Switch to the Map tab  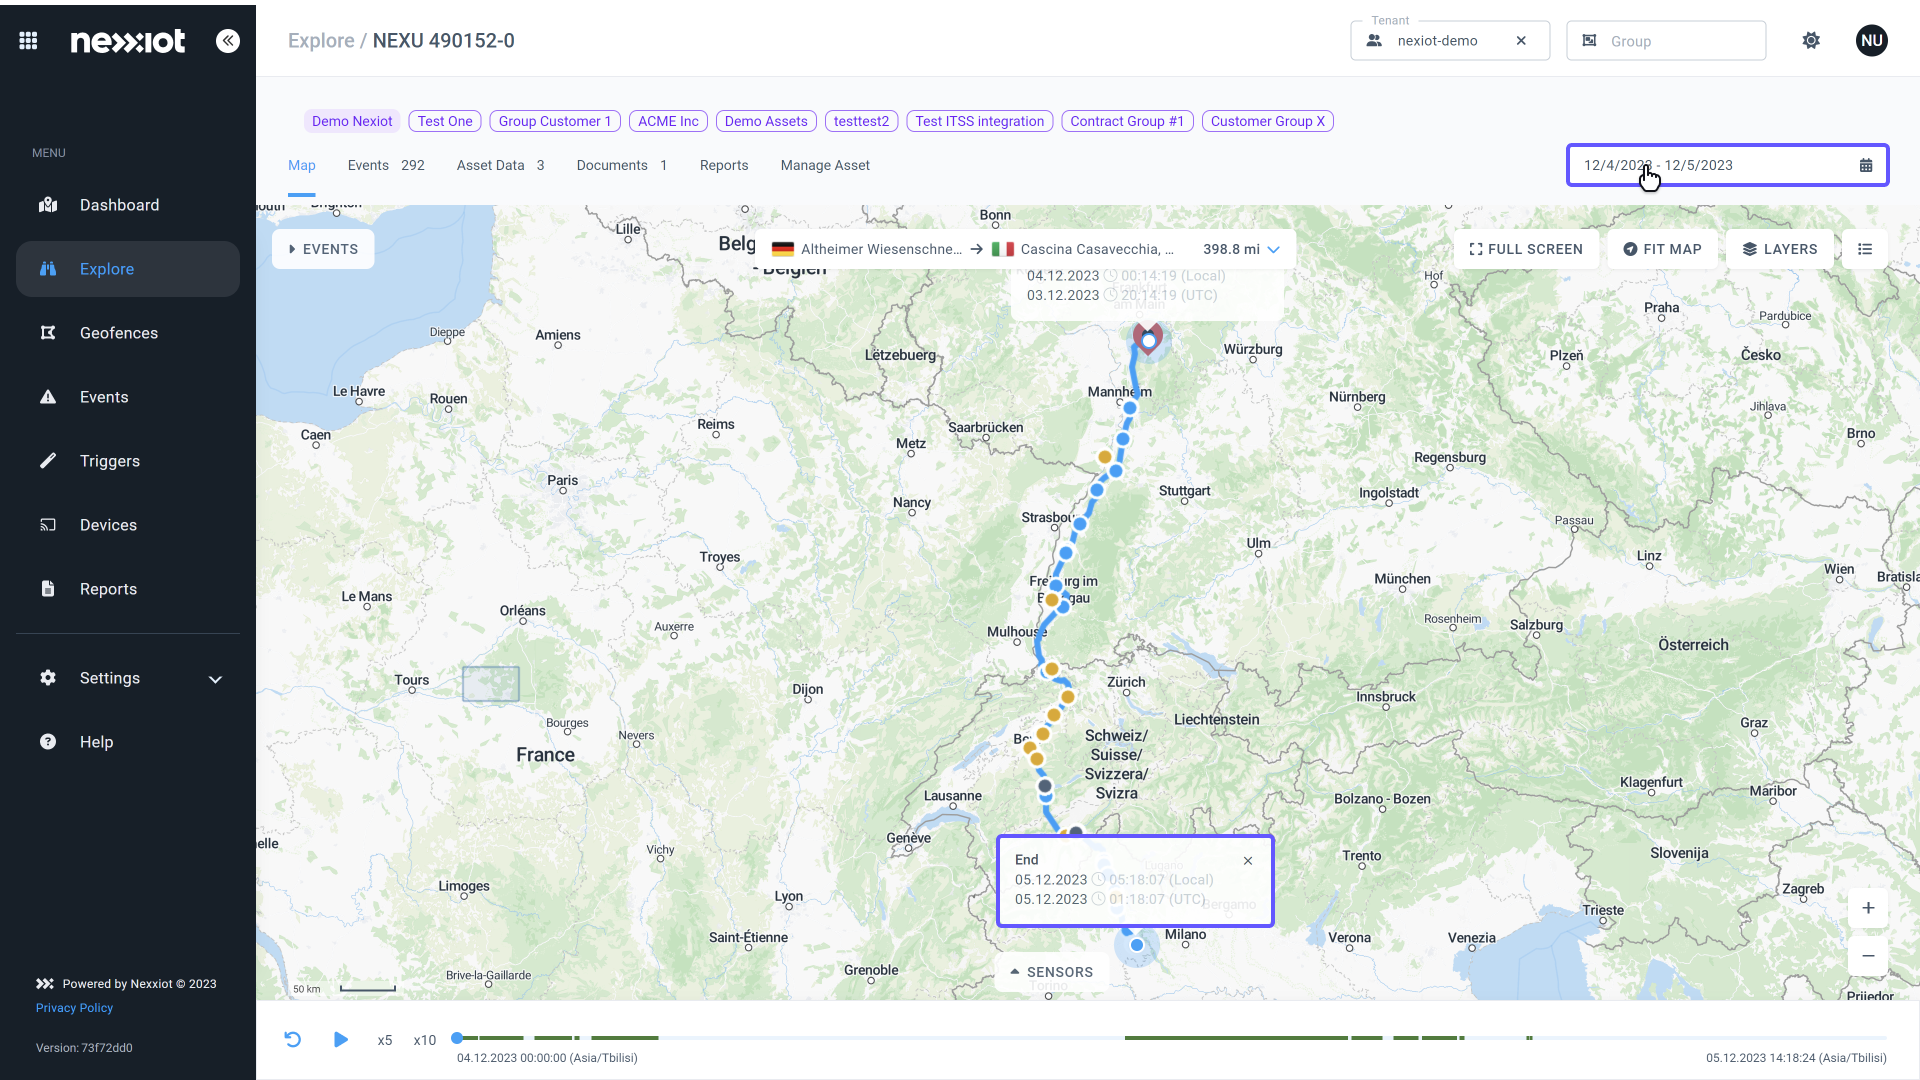point(302,166)
